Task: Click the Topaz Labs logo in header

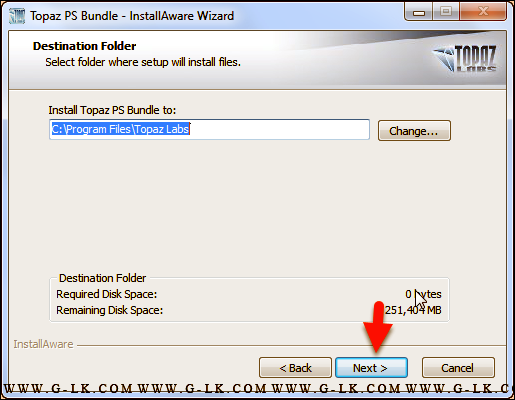Action: pyautogui.click(x=465, y=58)
